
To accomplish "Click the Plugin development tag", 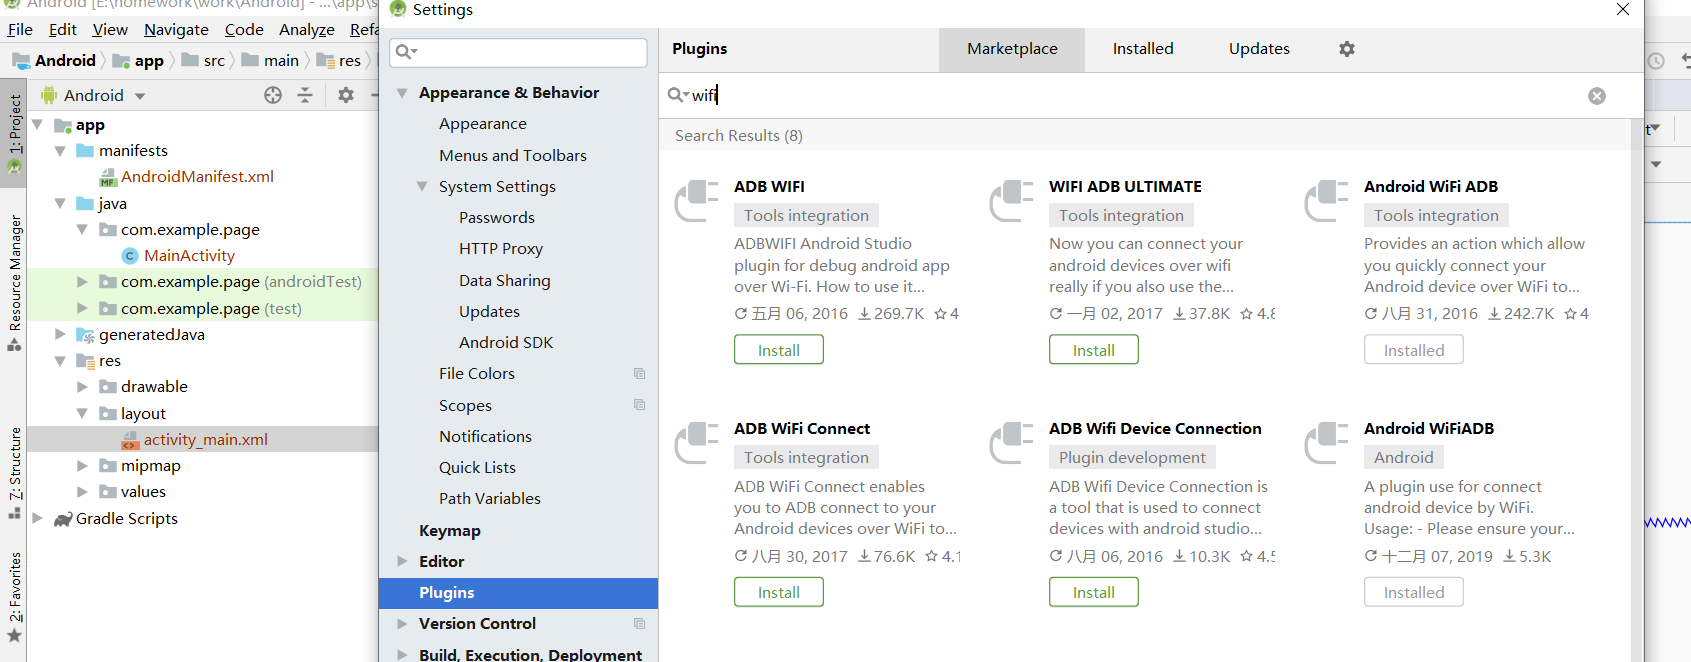I will pyautogui.click(x=1132, y=458).
